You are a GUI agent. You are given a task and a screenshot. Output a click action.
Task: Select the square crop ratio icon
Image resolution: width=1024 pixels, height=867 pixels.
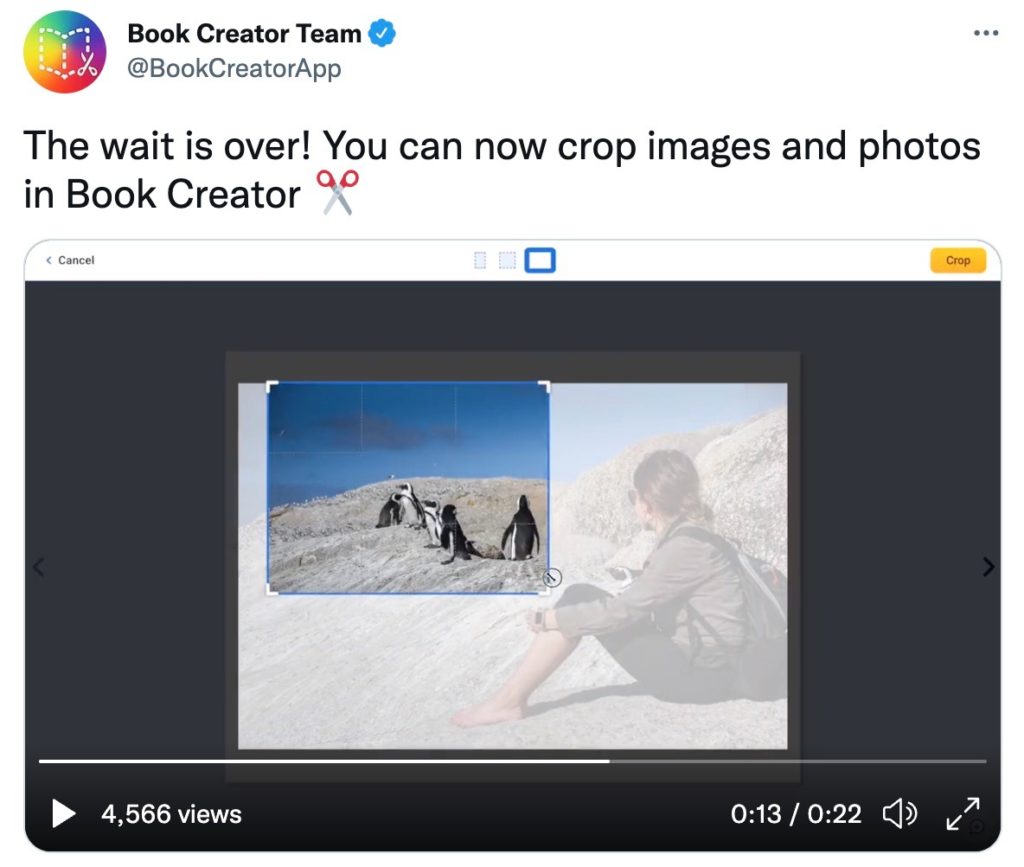[x=507, y=261]
